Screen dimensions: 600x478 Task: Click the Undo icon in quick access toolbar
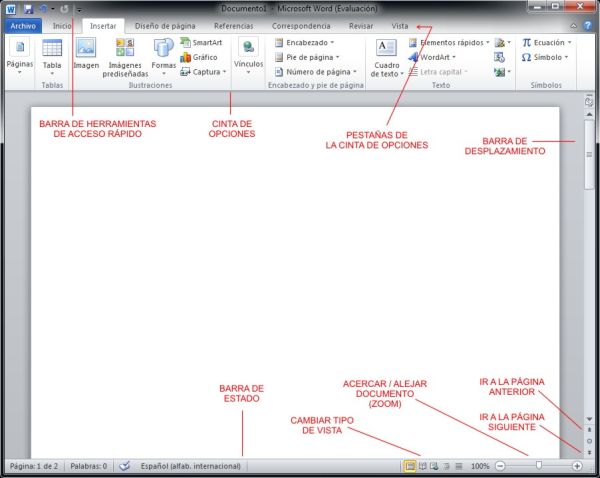coord(44,9)
